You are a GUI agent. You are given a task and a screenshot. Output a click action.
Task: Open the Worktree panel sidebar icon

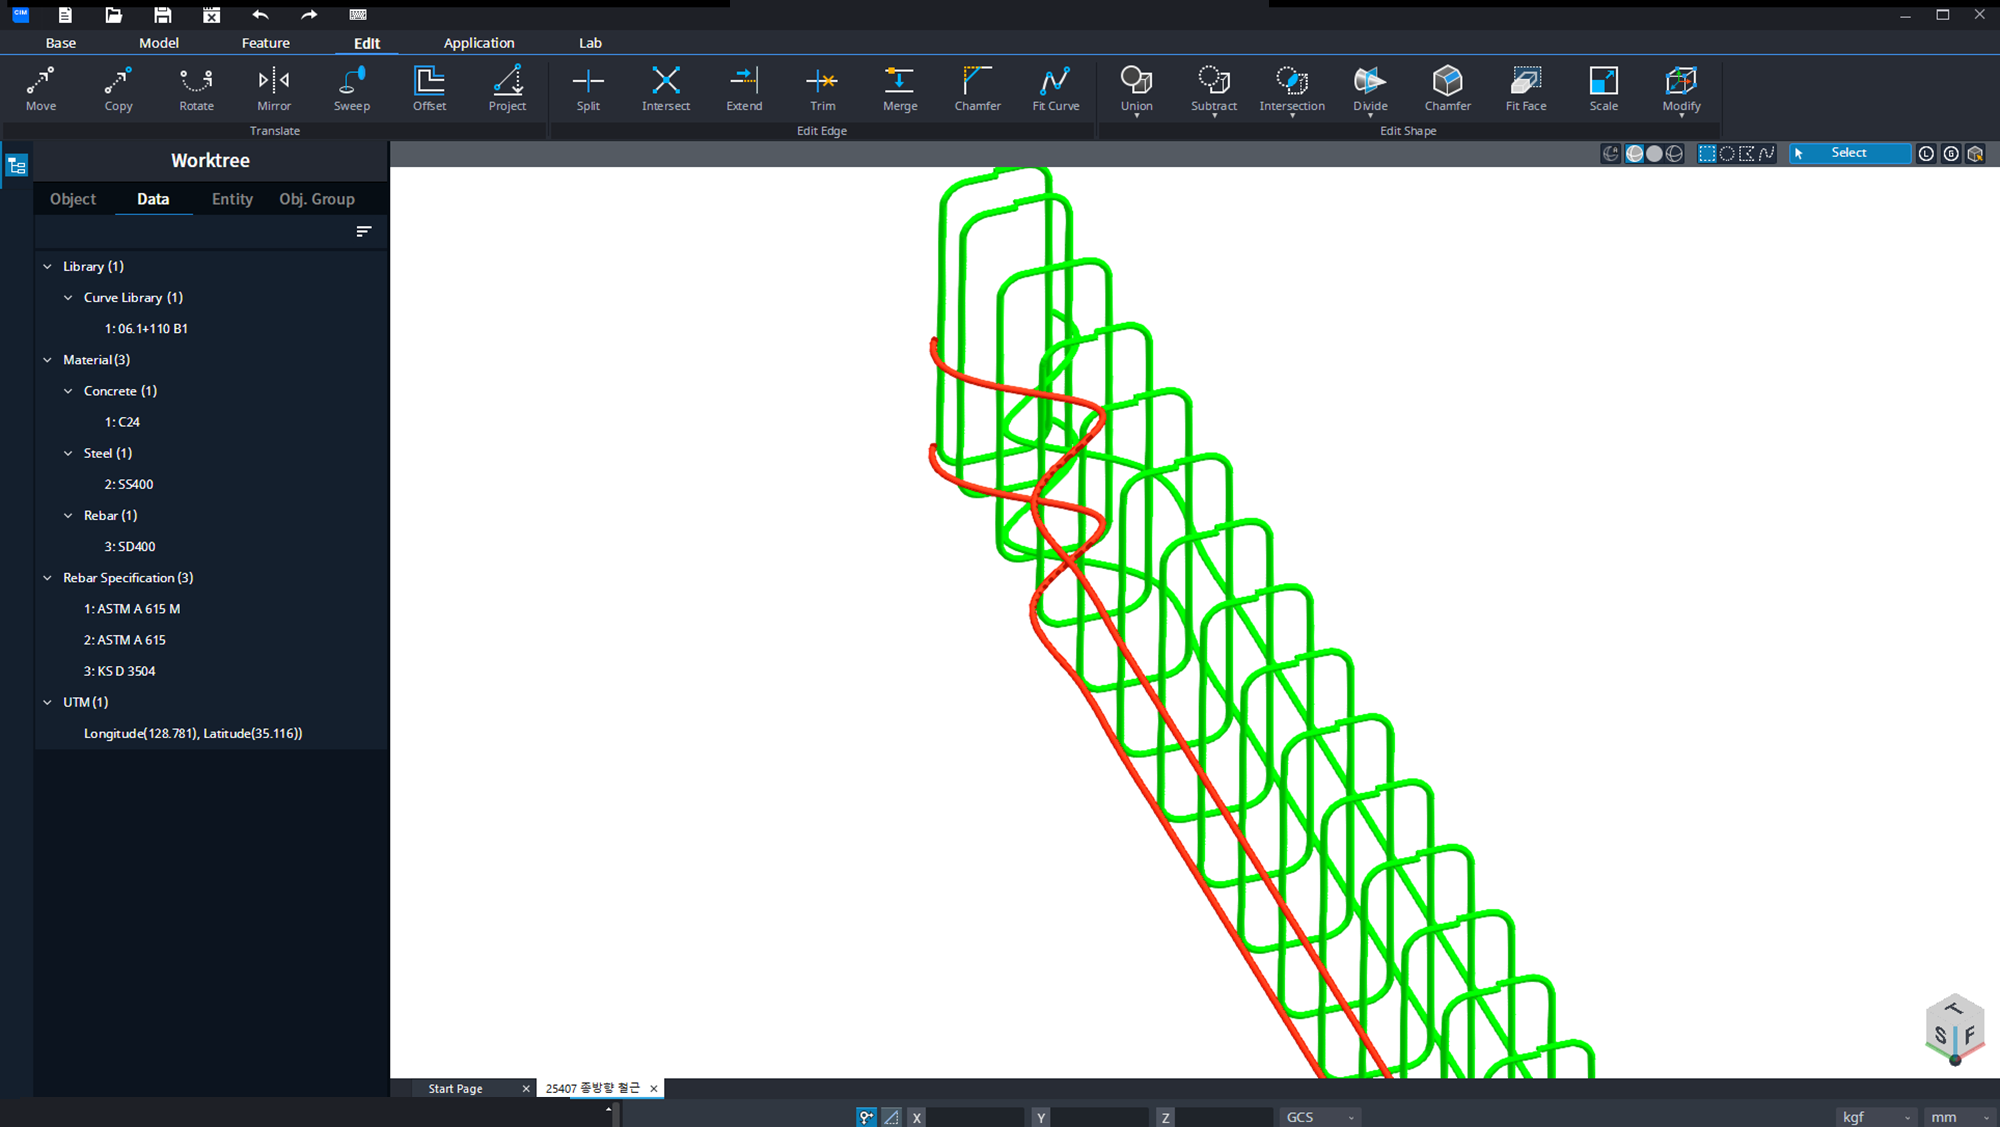[17, 166]
